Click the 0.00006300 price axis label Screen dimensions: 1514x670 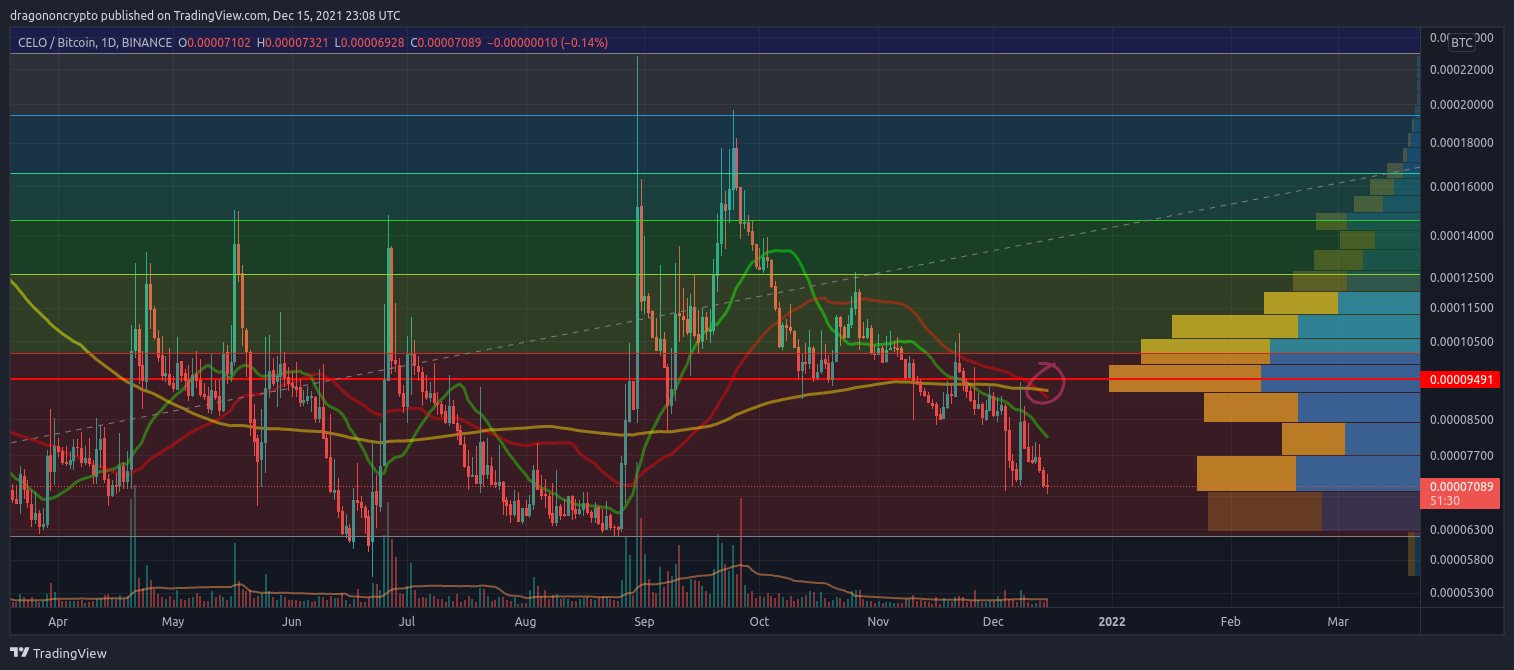pyautogui.click(x=1461, y=530)
